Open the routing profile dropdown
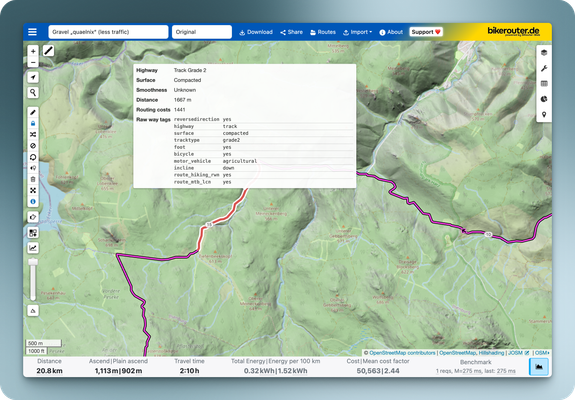 (108, 32)
